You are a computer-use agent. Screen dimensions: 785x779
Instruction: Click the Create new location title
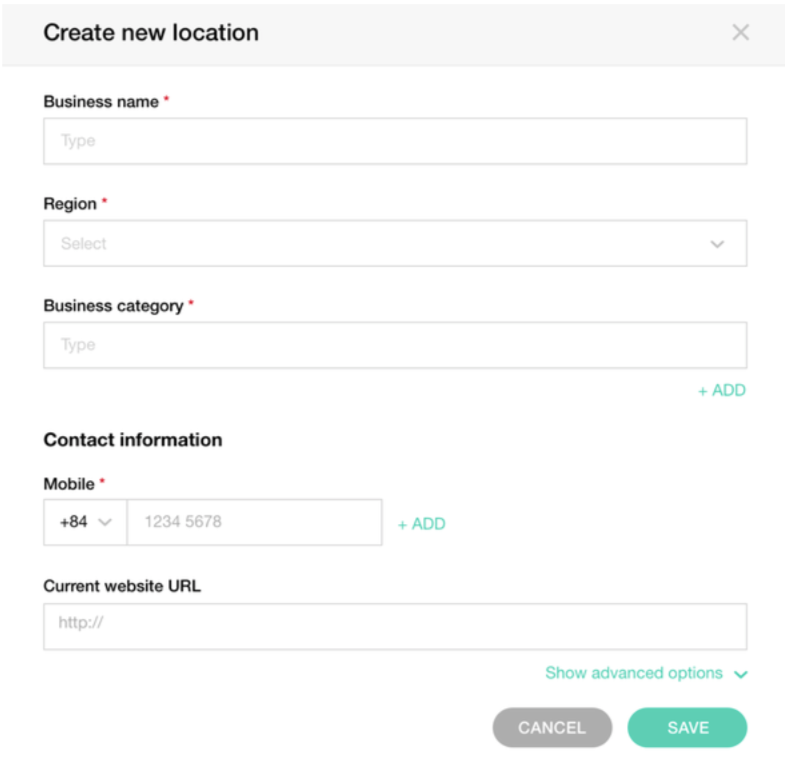coord(151,32)
